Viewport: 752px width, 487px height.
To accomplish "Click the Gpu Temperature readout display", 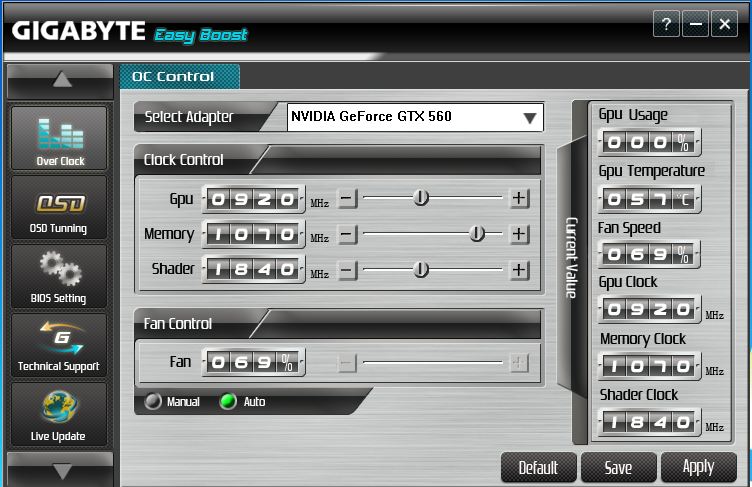I will coord(650,199).
